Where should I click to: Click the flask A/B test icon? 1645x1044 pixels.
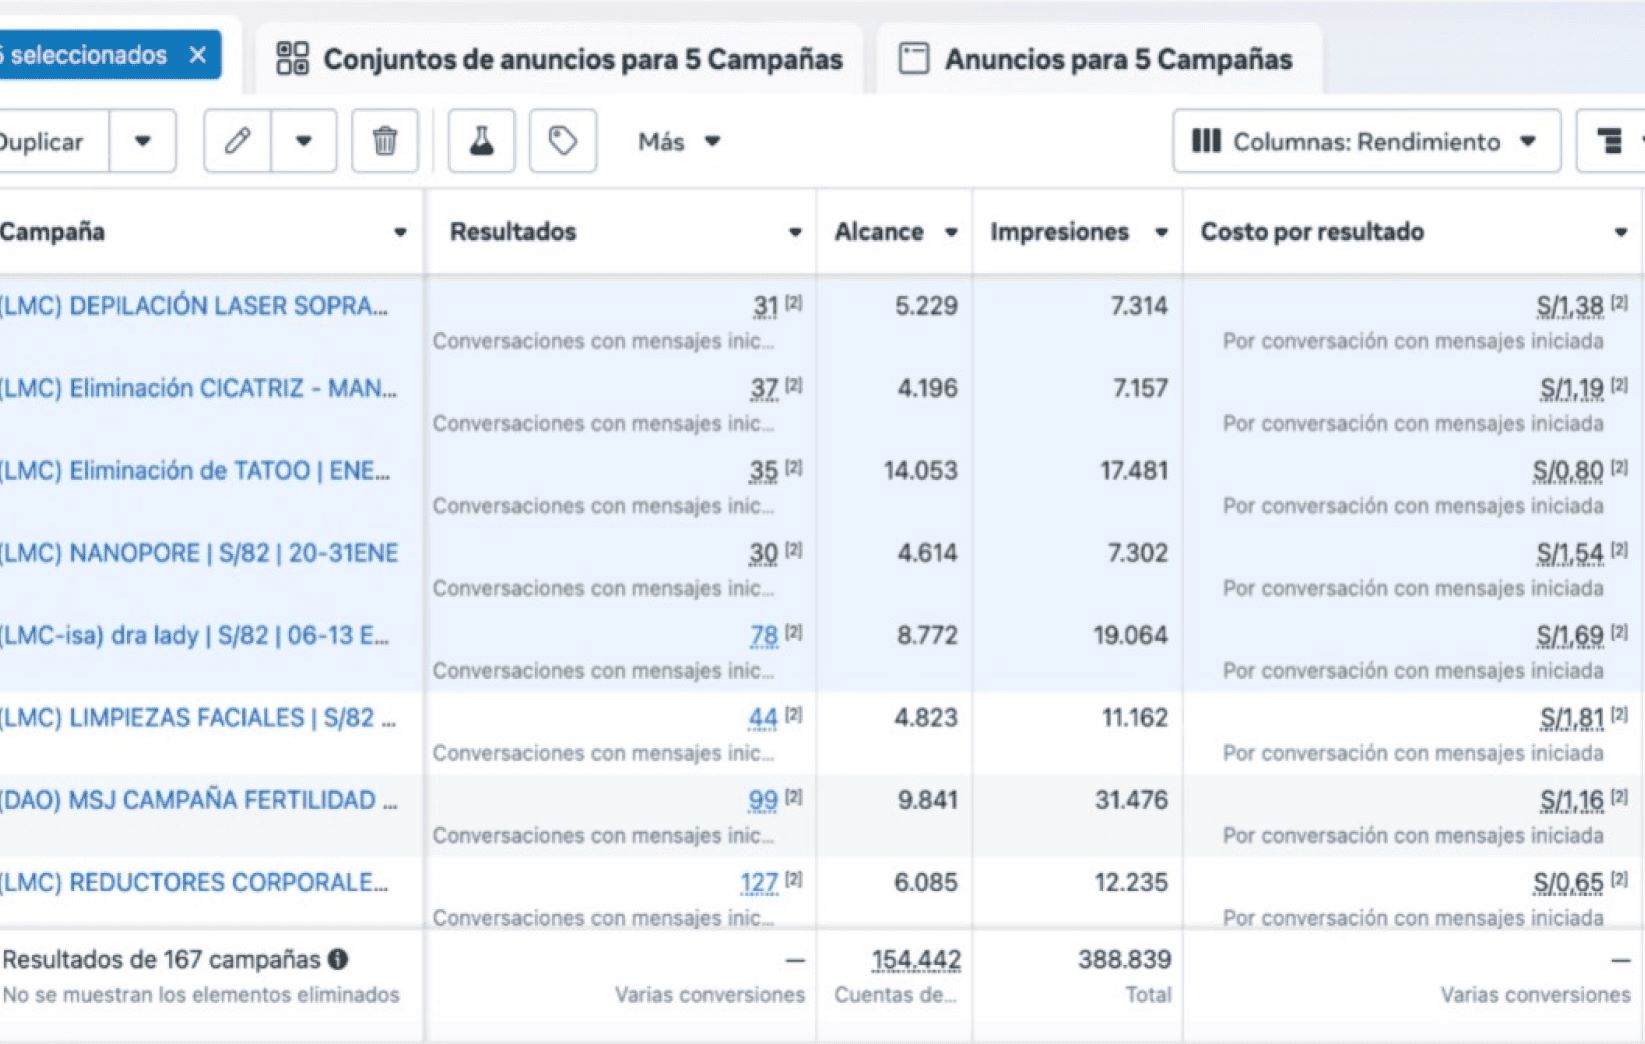(481, 141)
